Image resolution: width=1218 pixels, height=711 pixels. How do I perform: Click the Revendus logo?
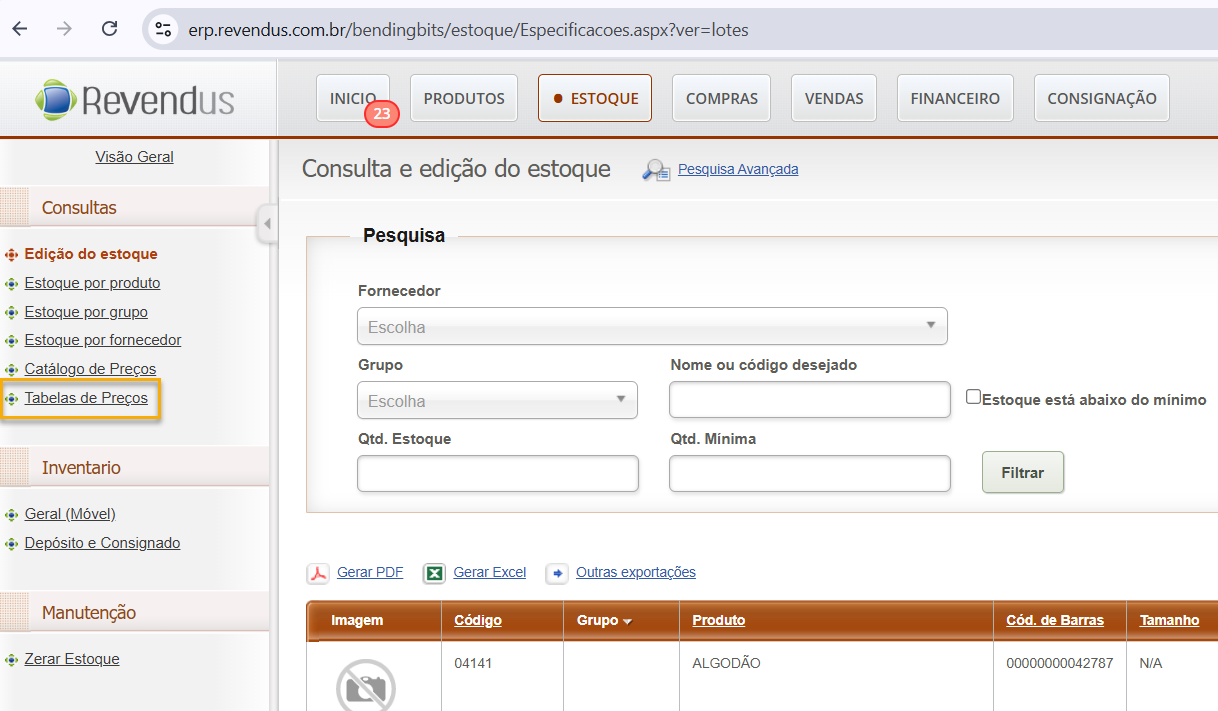135,100
